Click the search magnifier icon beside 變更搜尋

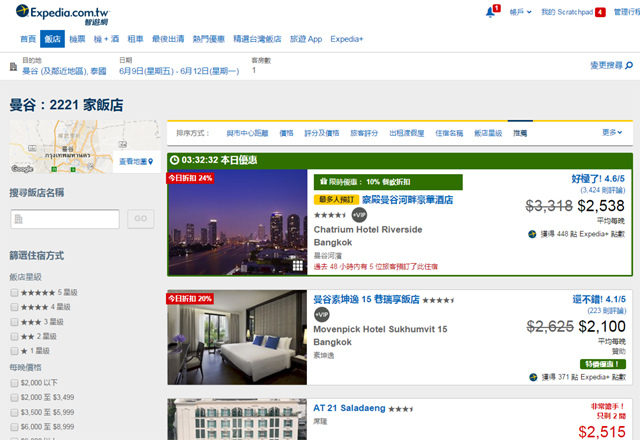pos(629,65)
